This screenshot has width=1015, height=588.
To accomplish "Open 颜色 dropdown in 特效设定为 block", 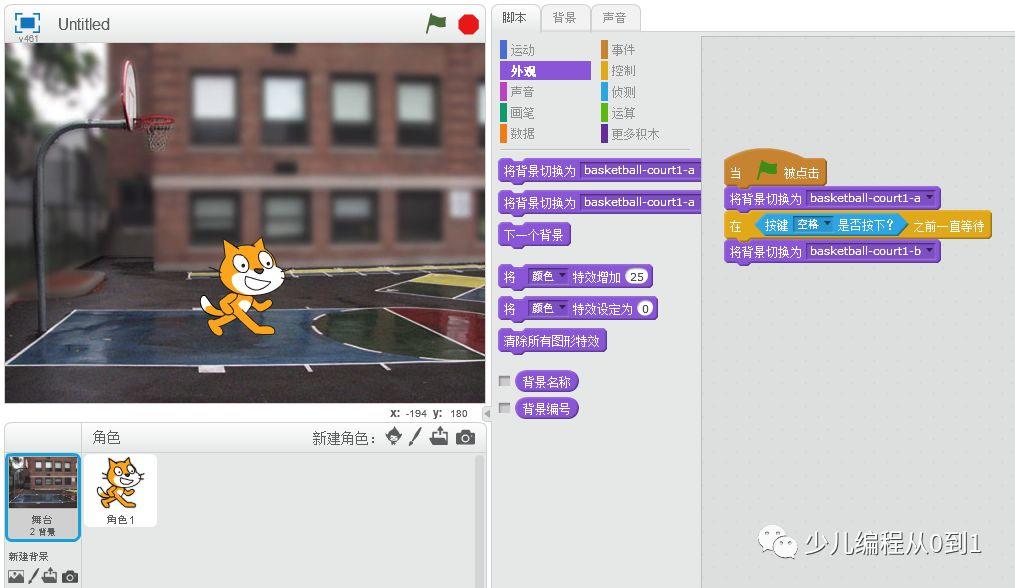I will [x=547, y=308].
